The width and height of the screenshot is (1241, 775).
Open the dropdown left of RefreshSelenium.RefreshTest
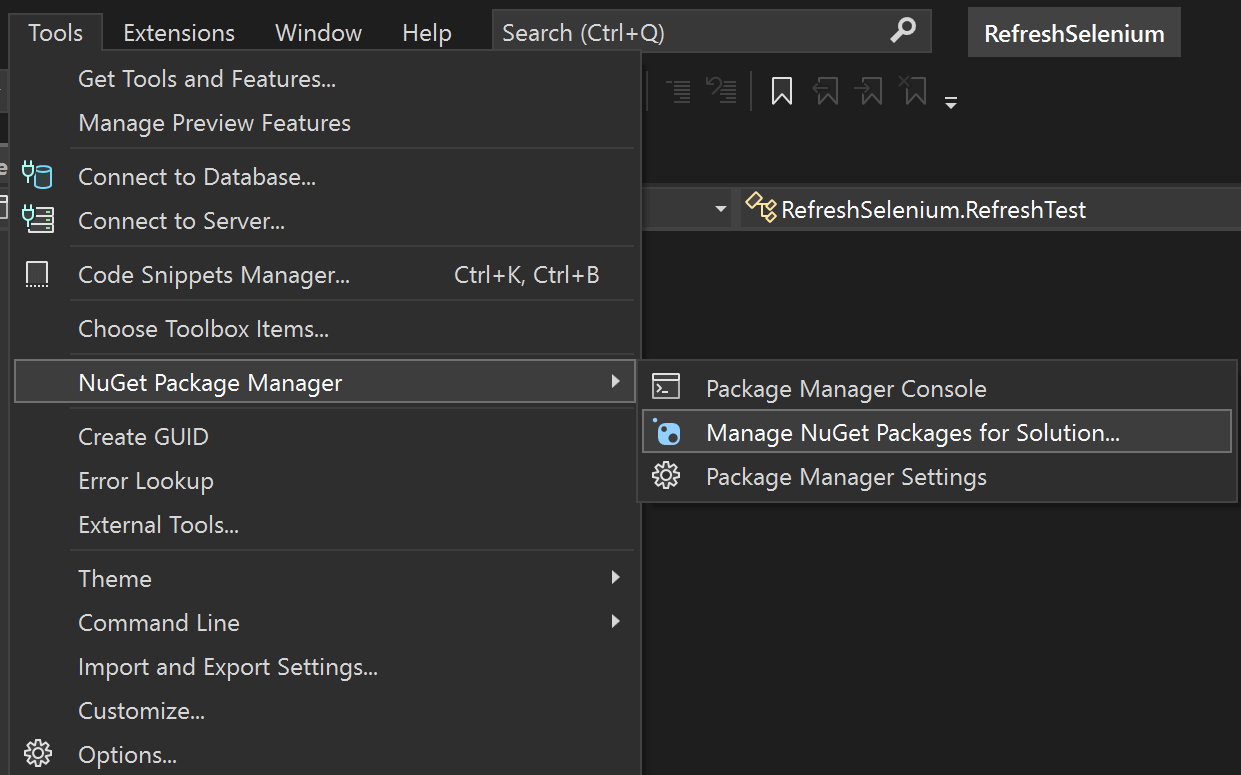coord(721,209)
